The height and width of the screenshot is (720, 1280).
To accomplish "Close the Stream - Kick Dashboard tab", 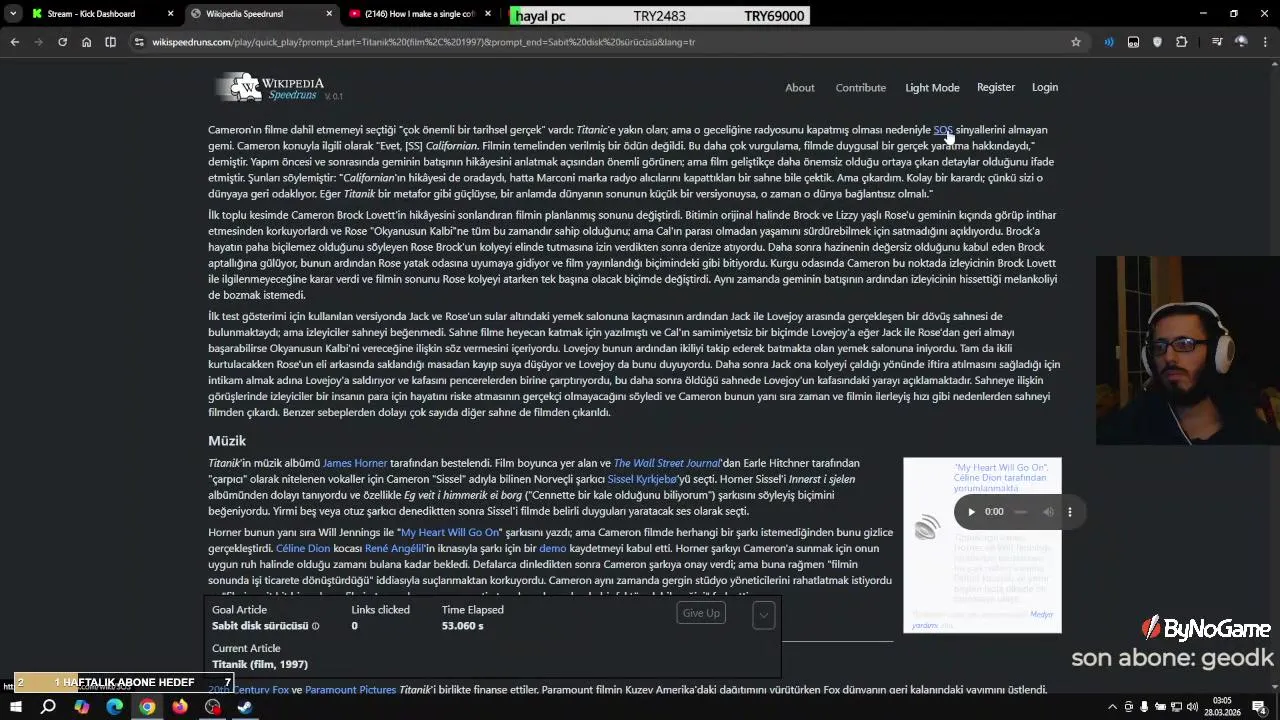I will [x=170, y=14].
